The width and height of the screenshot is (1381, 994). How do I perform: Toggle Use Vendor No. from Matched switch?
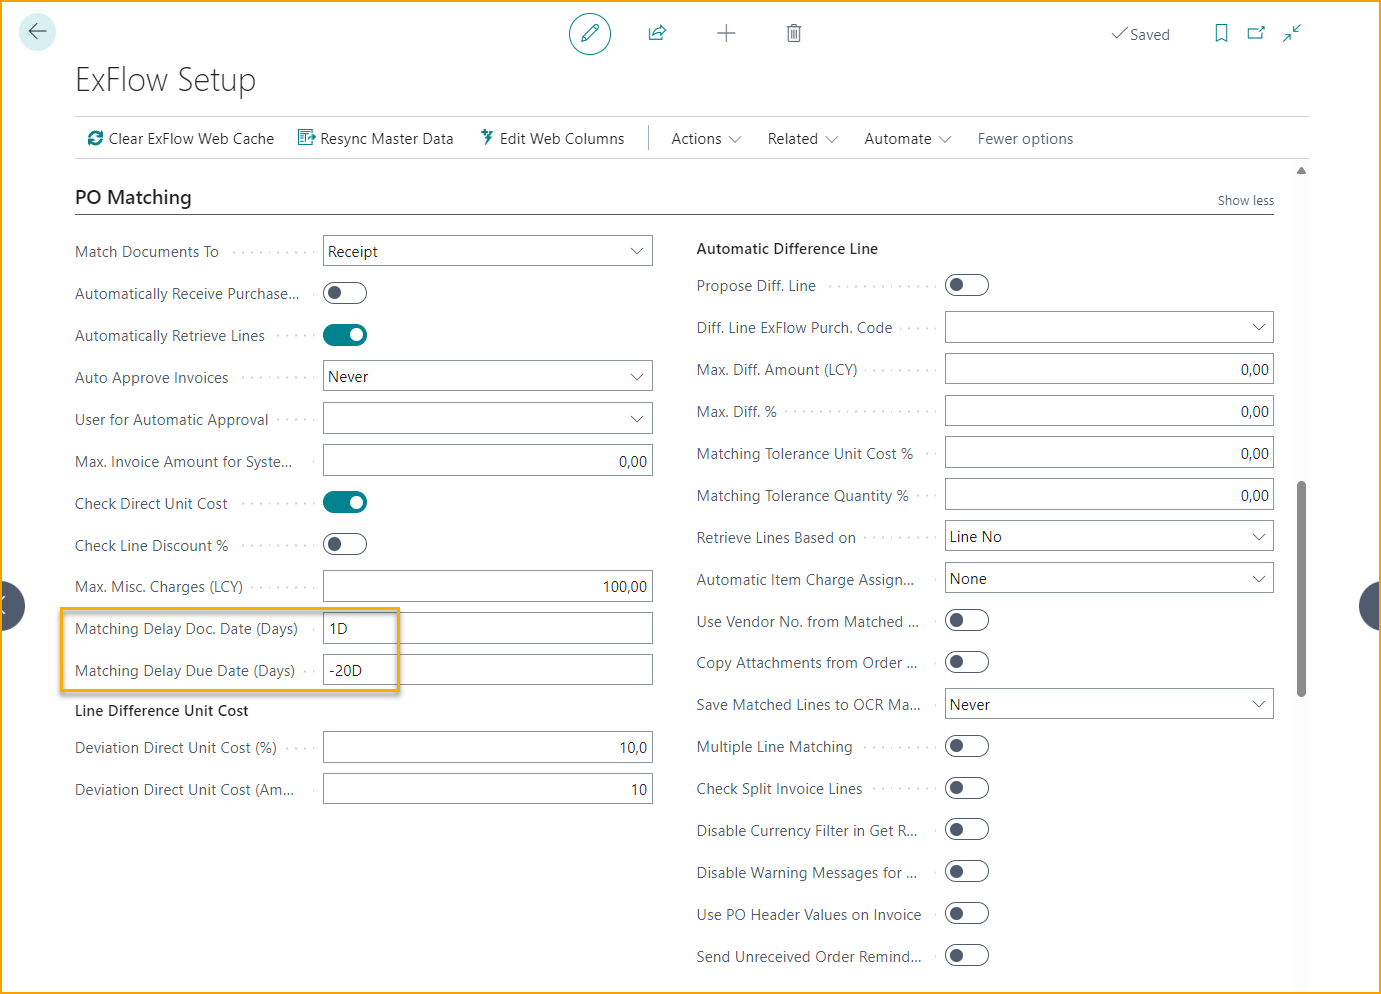click(967, 620)
